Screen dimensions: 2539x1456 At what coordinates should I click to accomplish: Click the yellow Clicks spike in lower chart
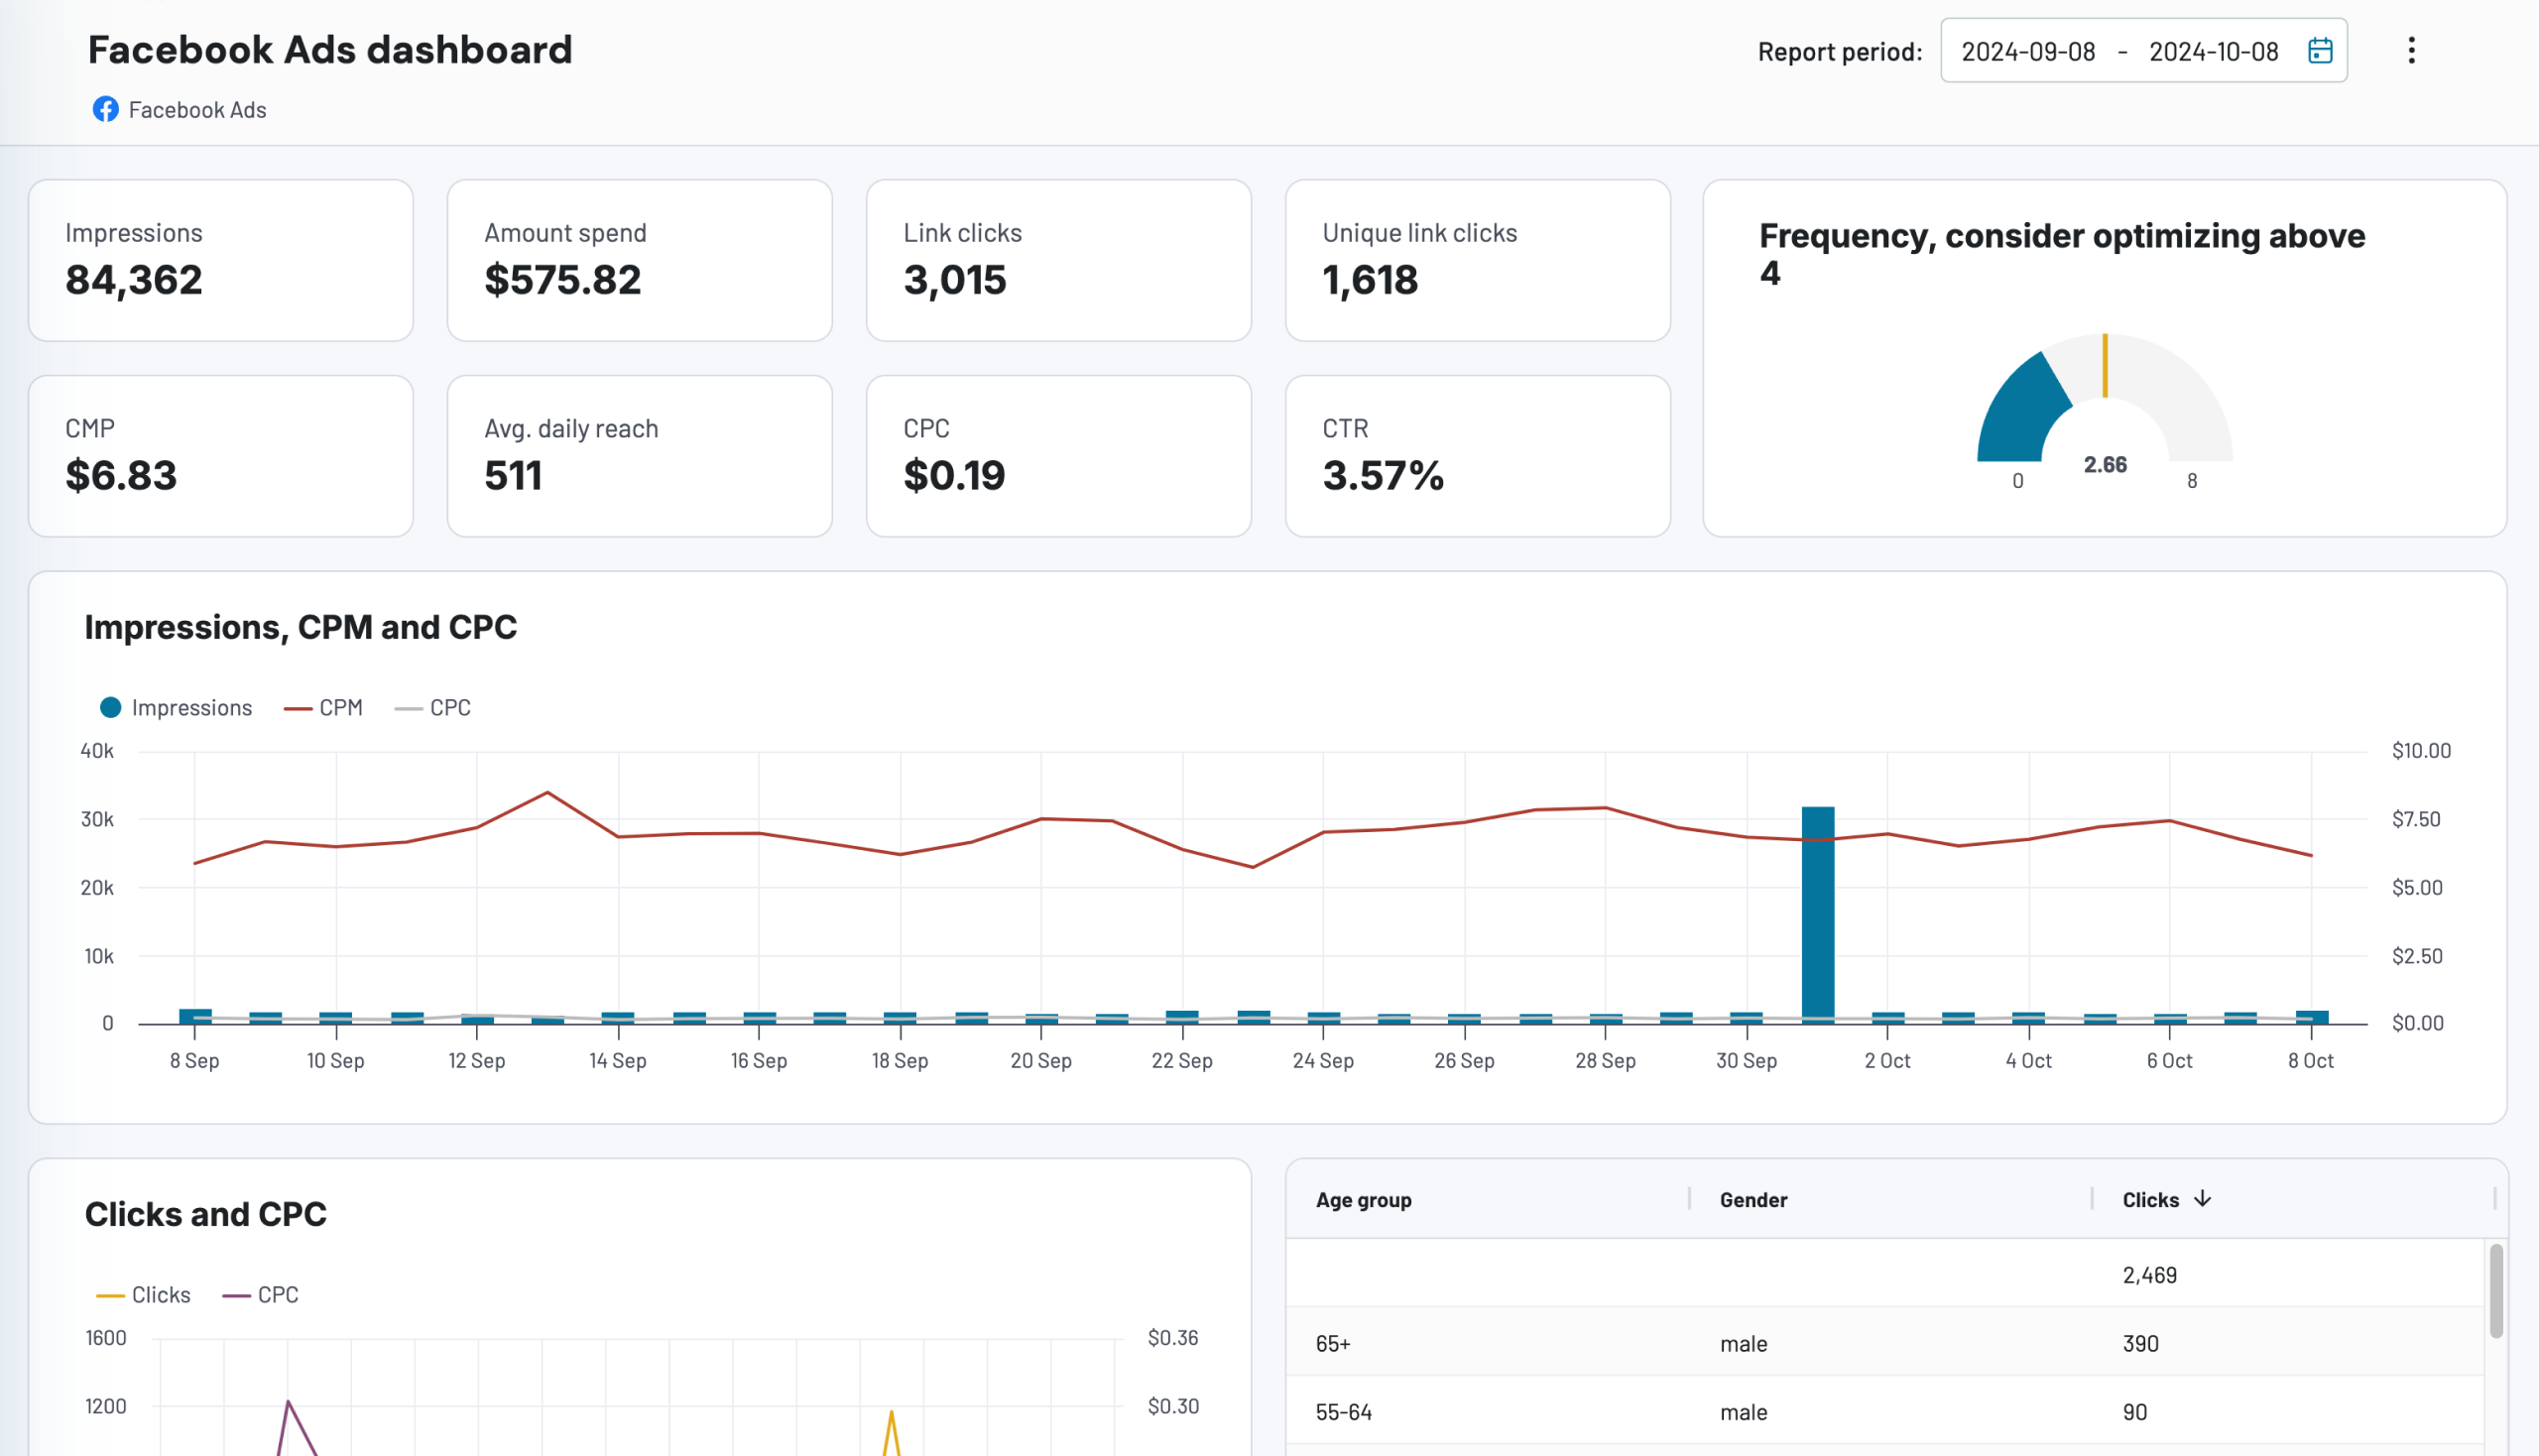point(891,1432)
